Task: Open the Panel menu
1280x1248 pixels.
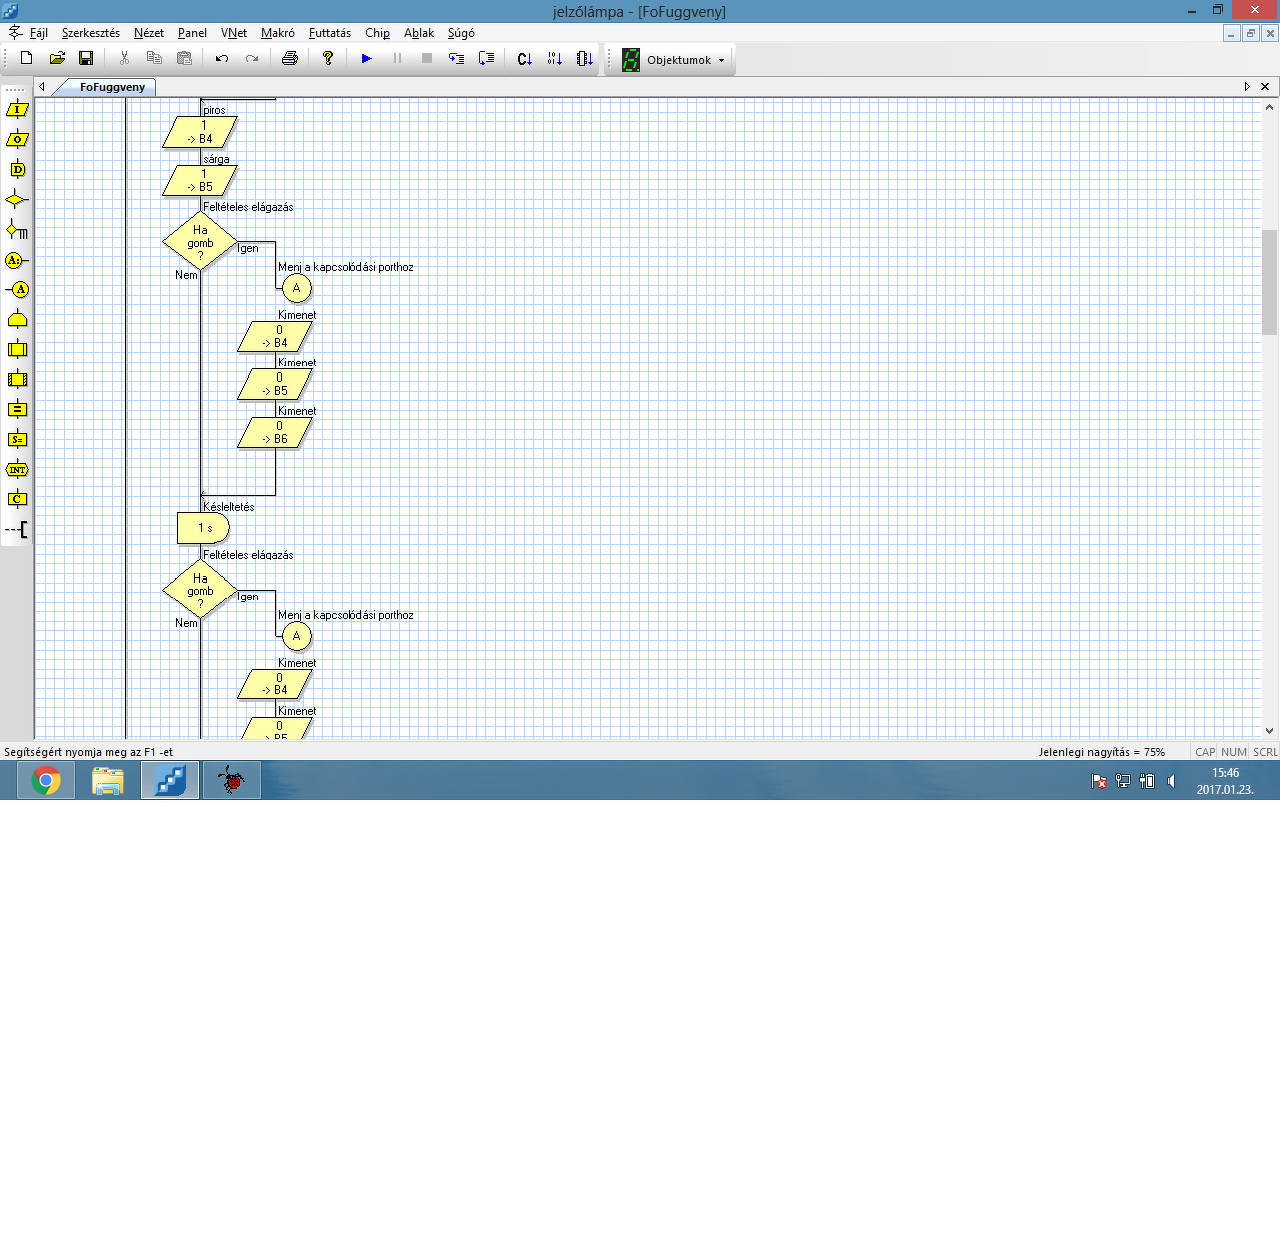Action: pos(192,33)
